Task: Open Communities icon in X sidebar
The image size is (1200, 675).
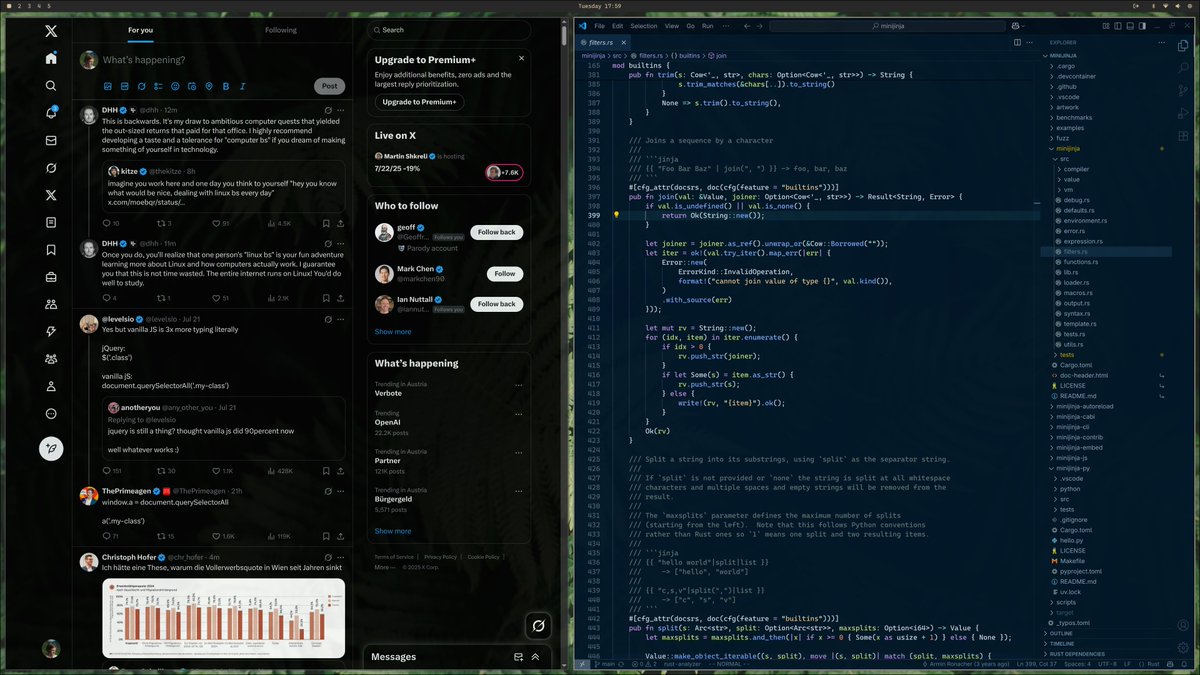Action: point(51,304)
